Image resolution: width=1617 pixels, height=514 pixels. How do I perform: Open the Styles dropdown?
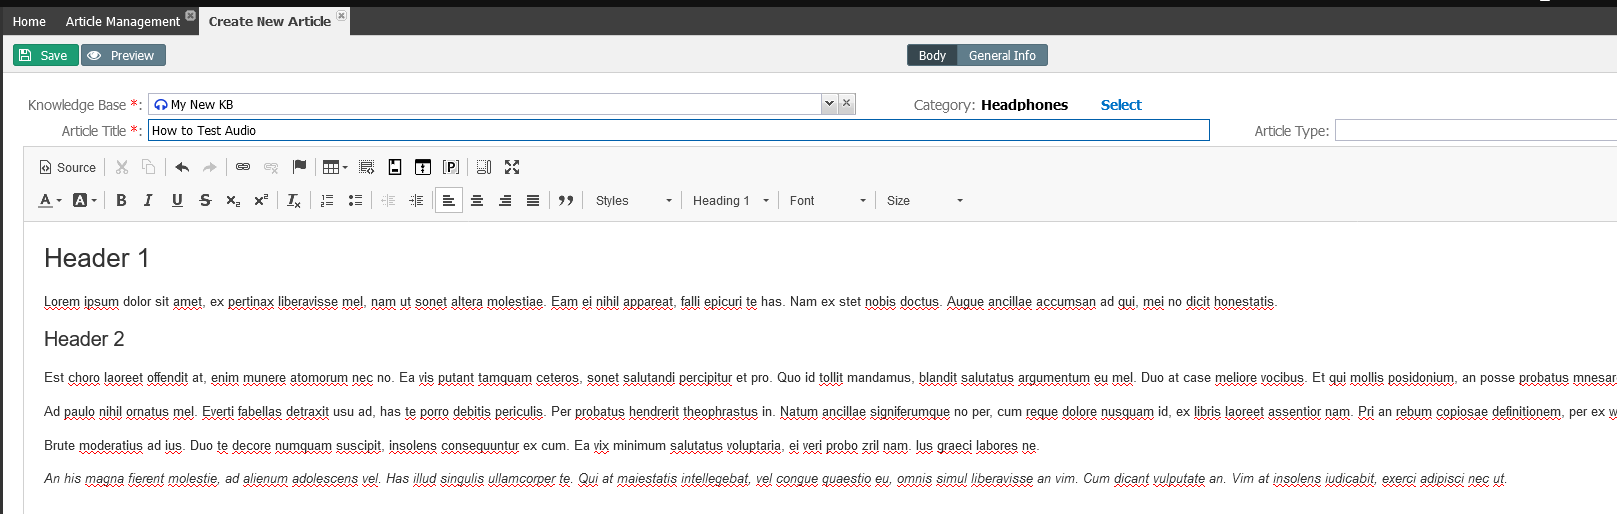coord(634,201)
